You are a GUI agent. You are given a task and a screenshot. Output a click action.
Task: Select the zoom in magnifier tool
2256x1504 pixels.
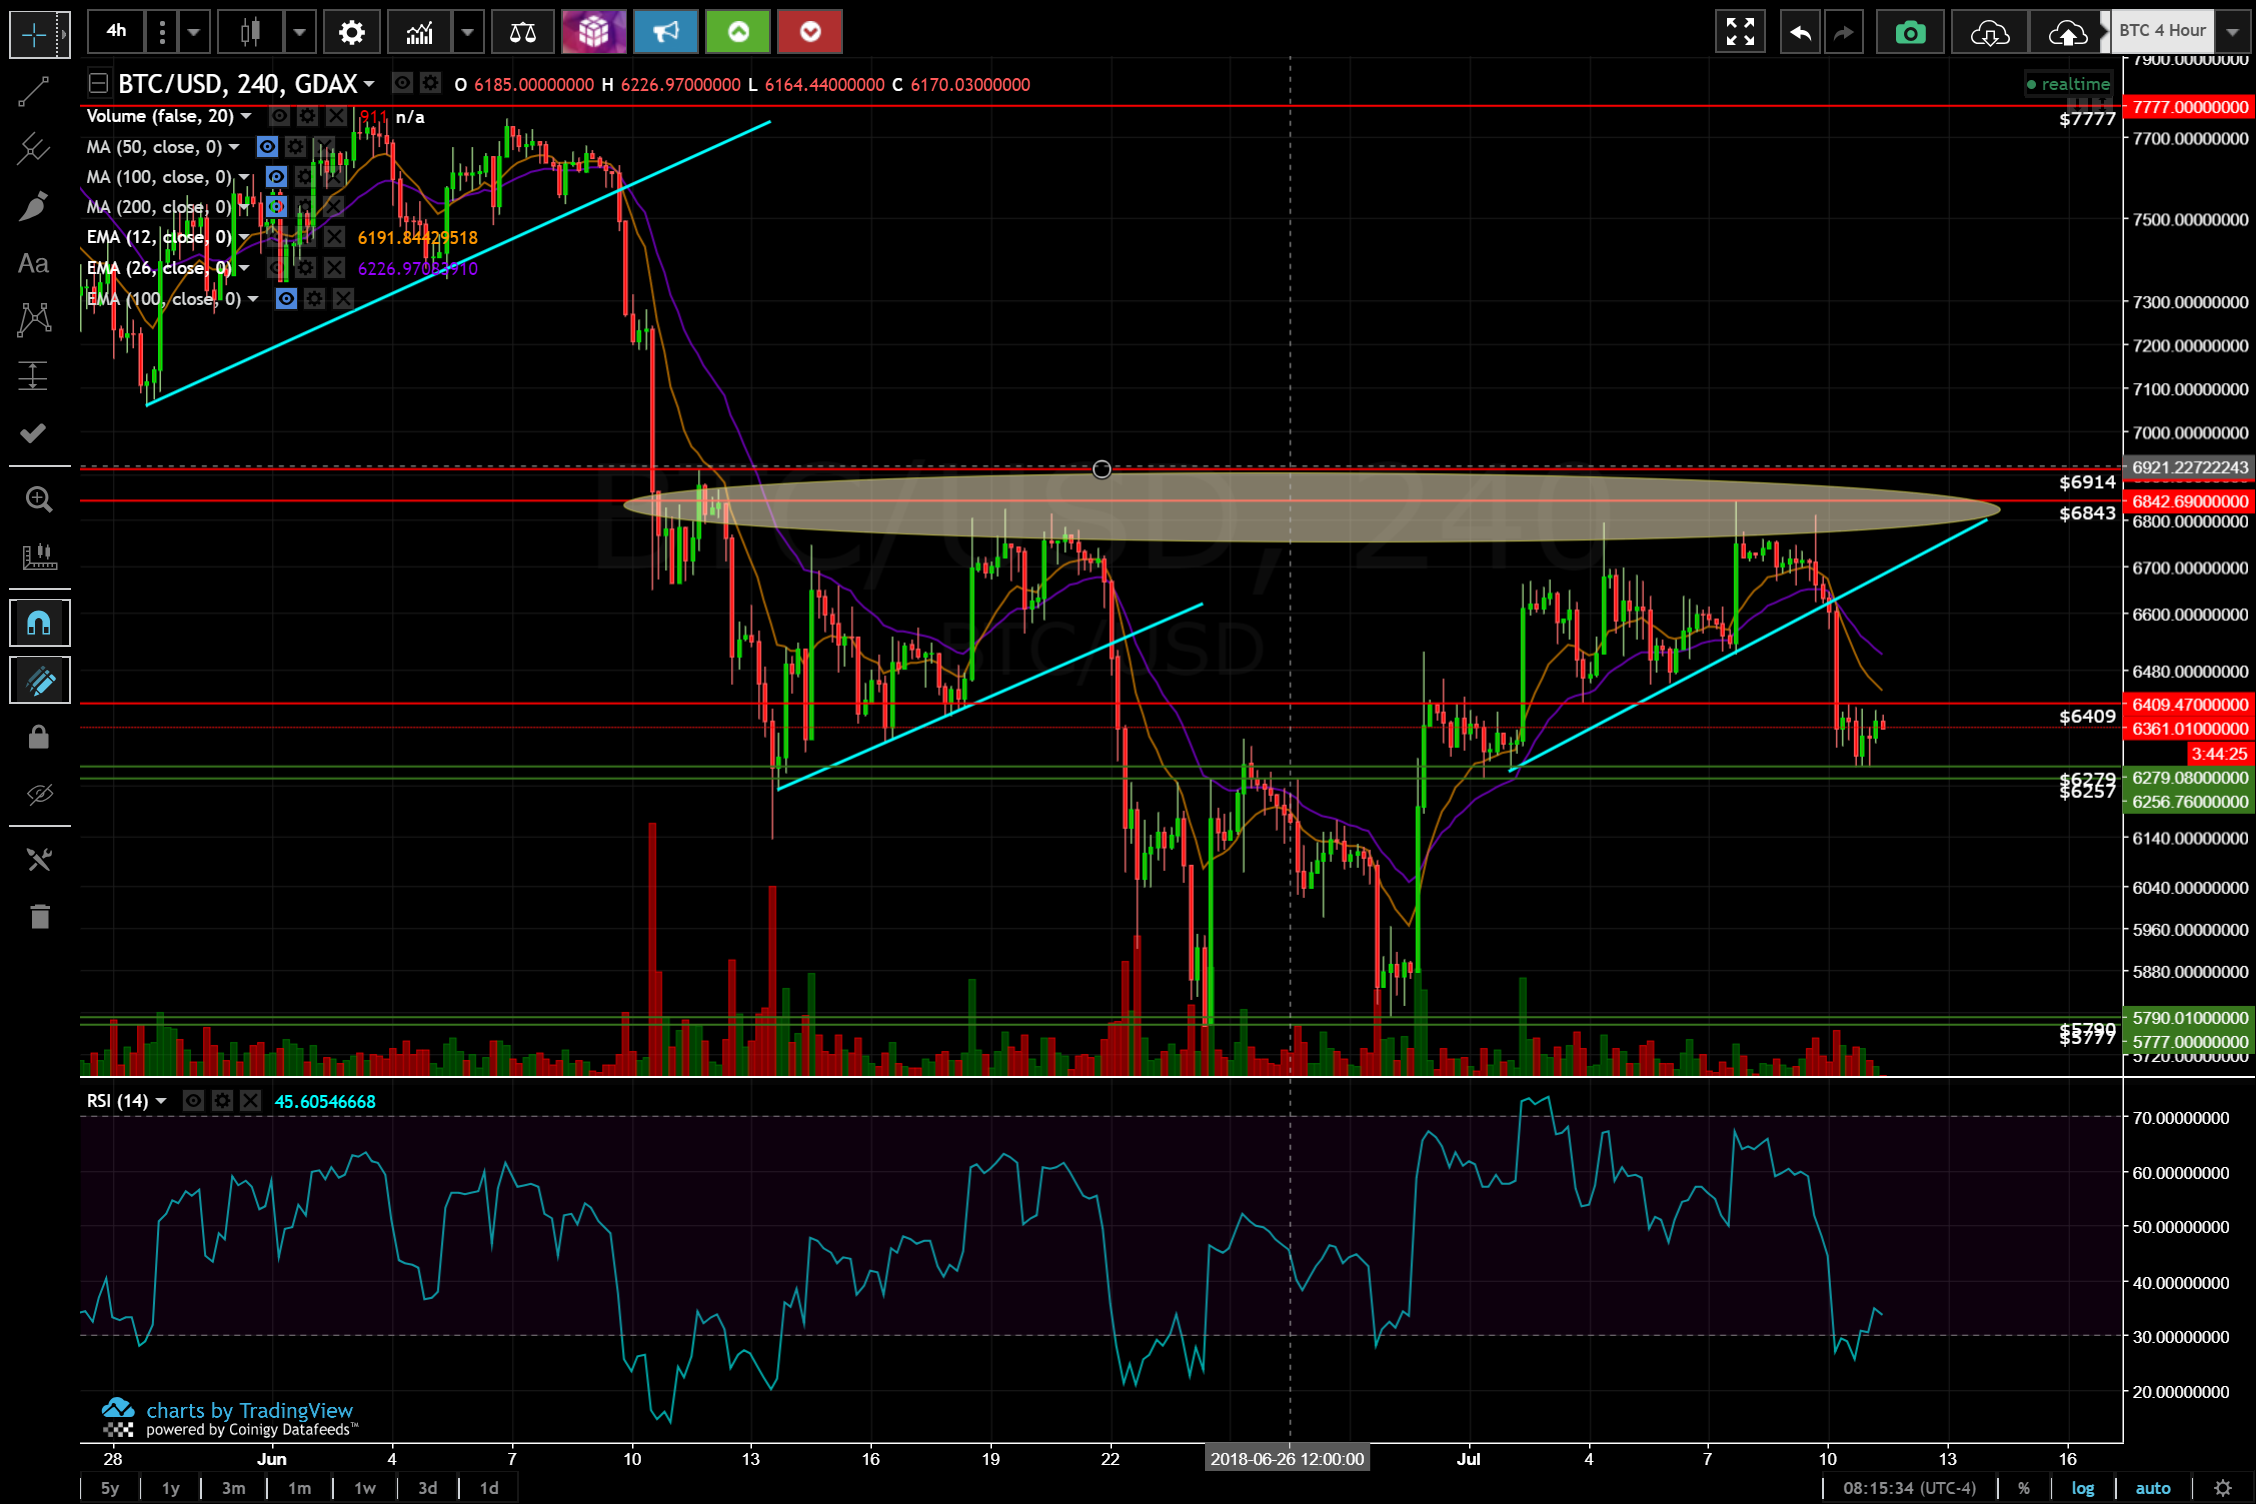(x=39, y=499)
